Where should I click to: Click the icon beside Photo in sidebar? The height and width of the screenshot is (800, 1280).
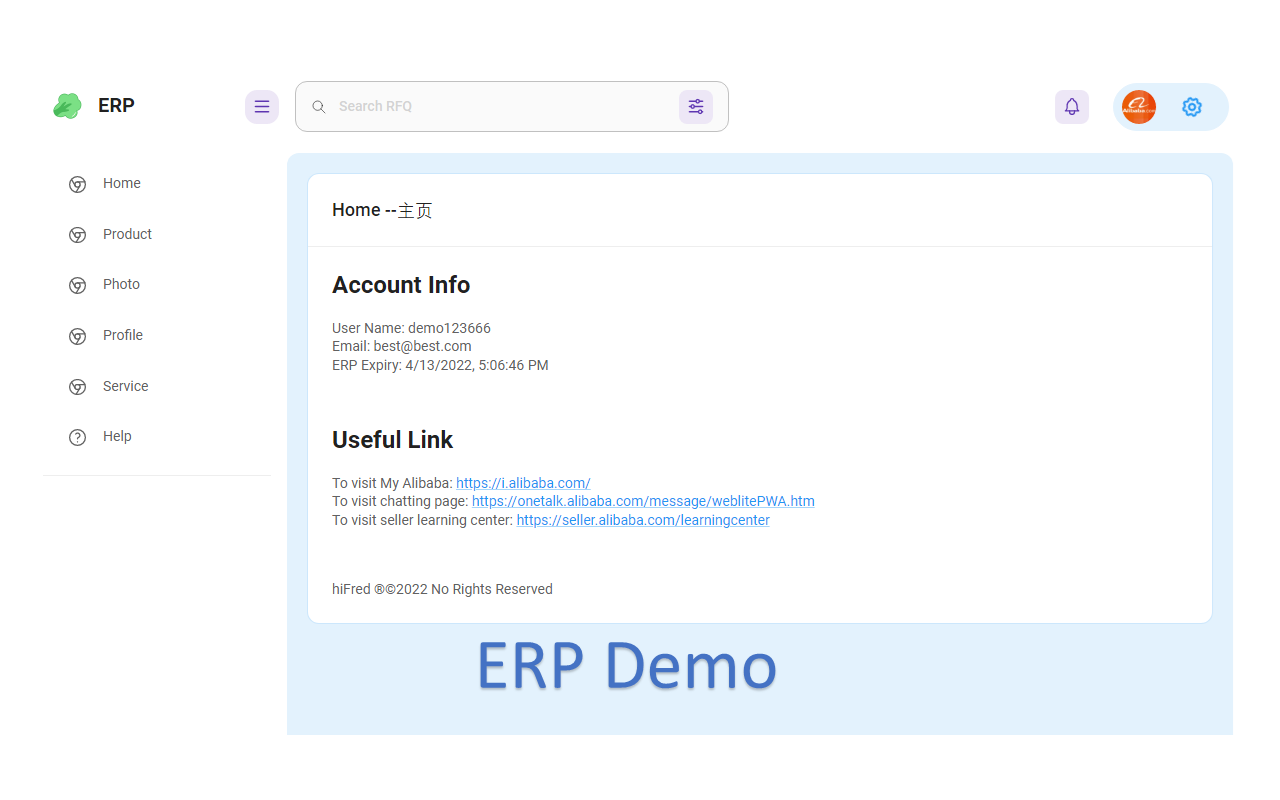(77, 285)
